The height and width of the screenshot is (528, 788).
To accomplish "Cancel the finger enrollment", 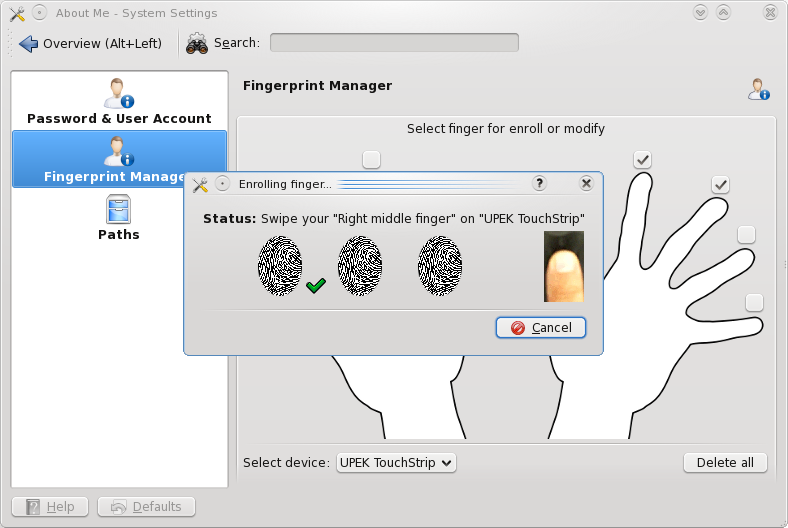I will tap(541, 328).
